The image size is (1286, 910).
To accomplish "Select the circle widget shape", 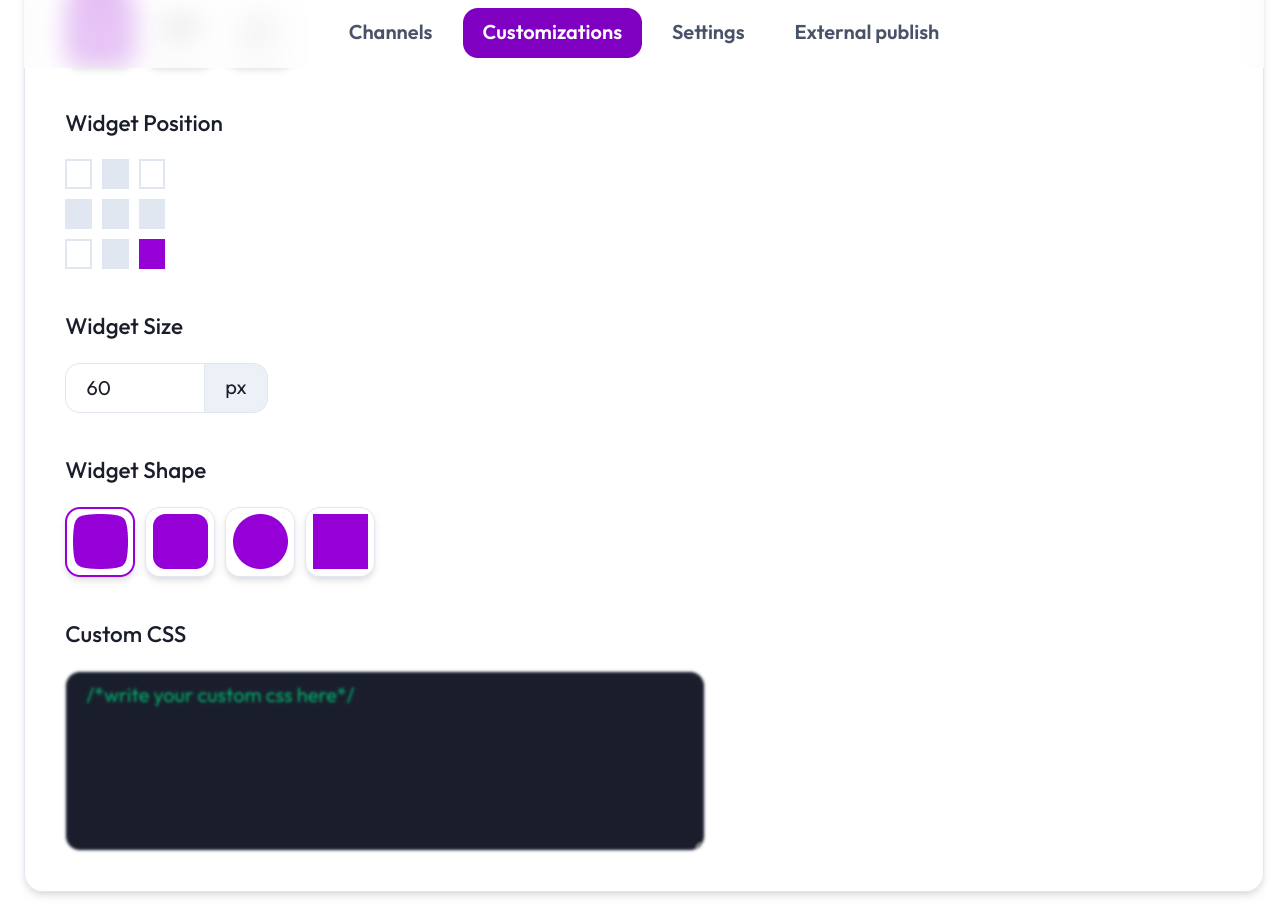I will 260,542.
